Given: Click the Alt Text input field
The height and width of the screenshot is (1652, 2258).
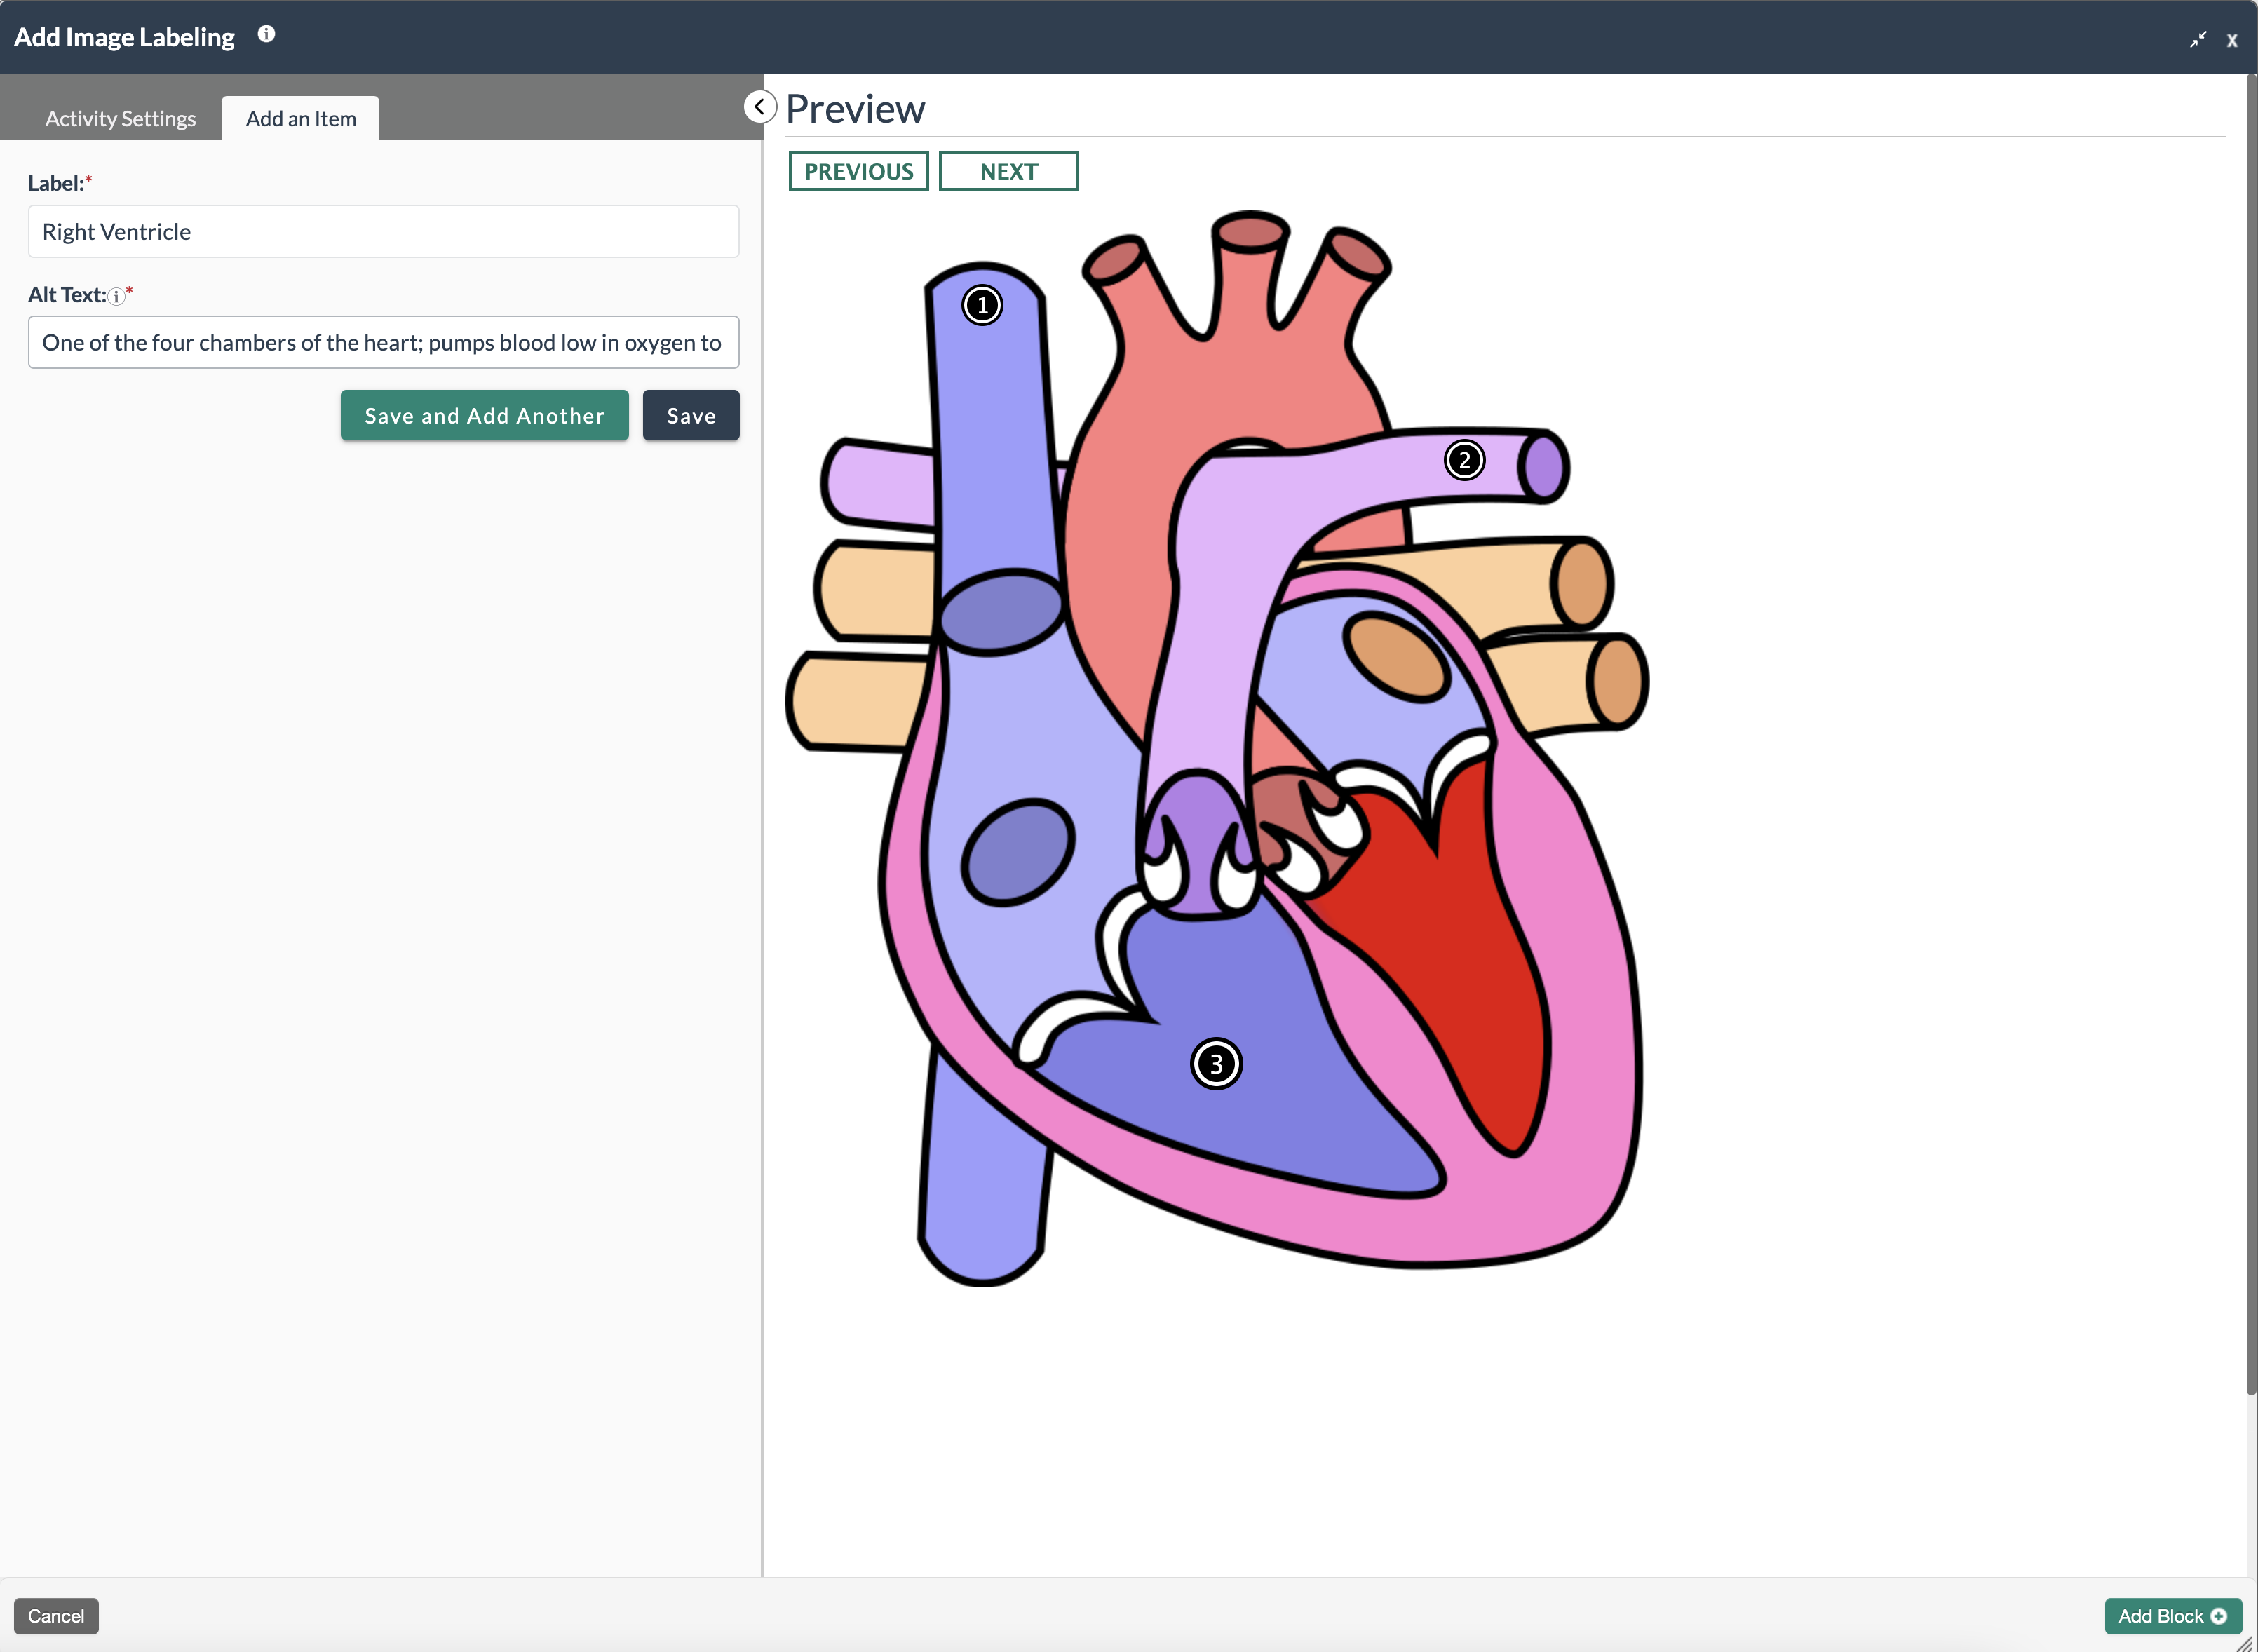Looking at the screenshot, I should tap(383, 343).
